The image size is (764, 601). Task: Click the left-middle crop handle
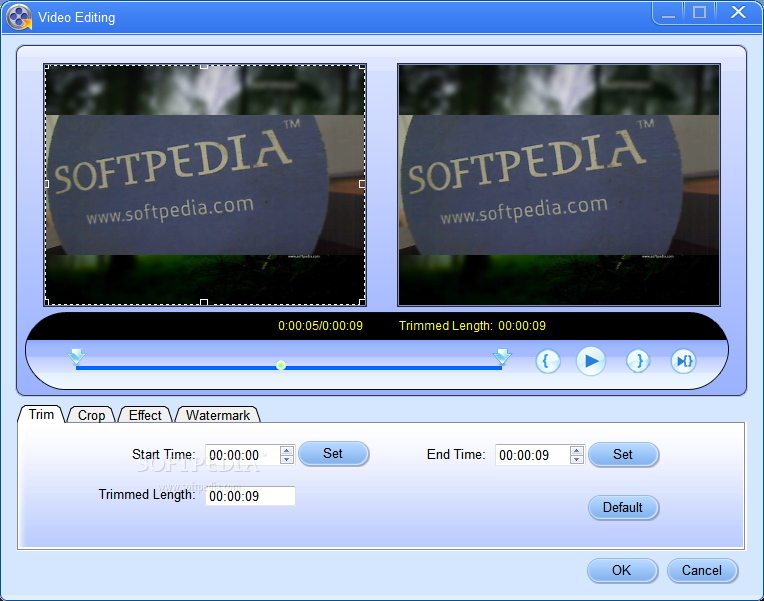pos(47,184)
